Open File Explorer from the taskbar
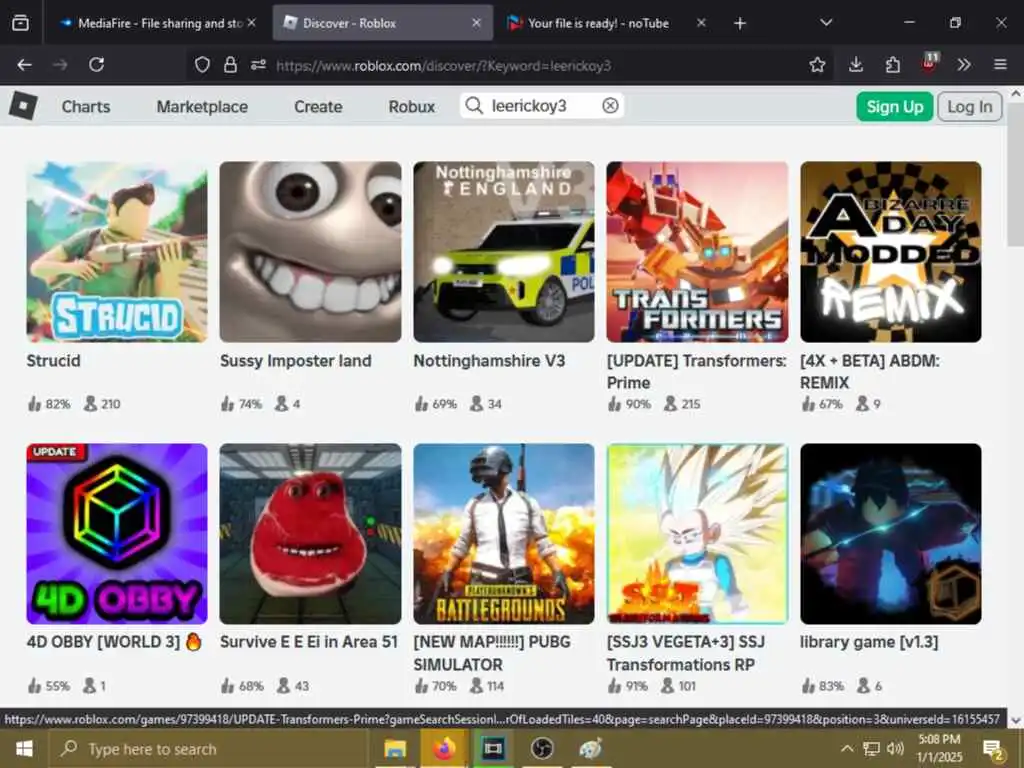The width and height of the screenshot is (1024, 768). click(x=395, y=749)
